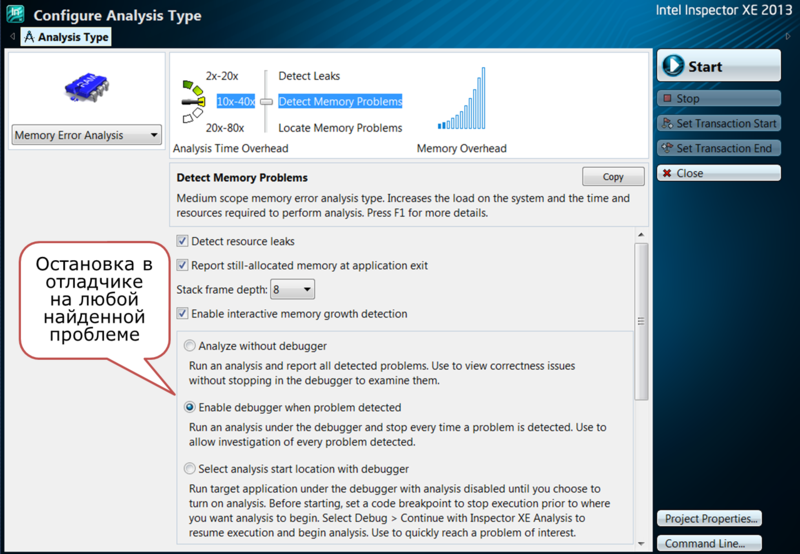The image size is (800, 554).
Task: Click the red stop square icon
Action: (x=667, y=98)
